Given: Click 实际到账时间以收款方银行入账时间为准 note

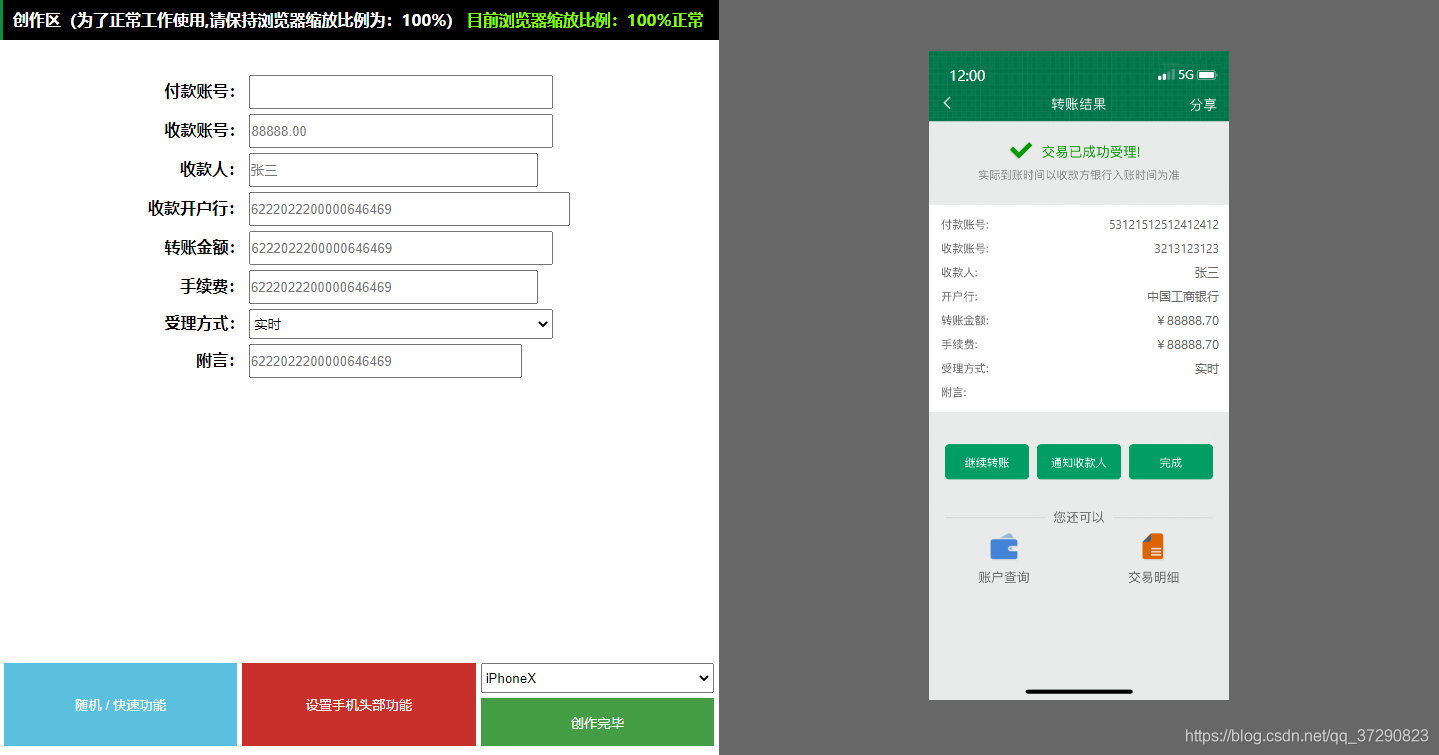Looking at the screenshot, I should point(1079,175).
